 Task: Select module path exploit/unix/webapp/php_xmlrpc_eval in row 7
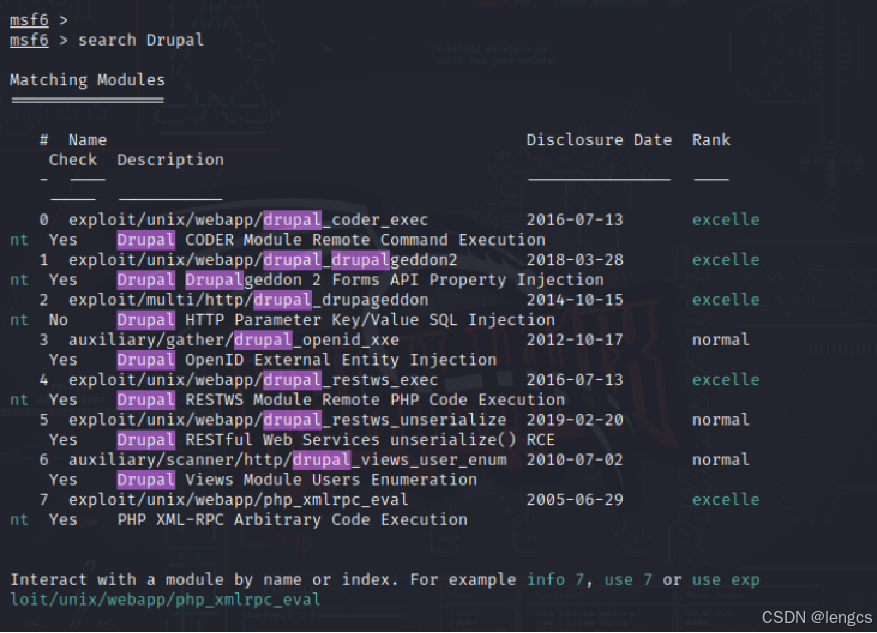click(x=238, y=500)
